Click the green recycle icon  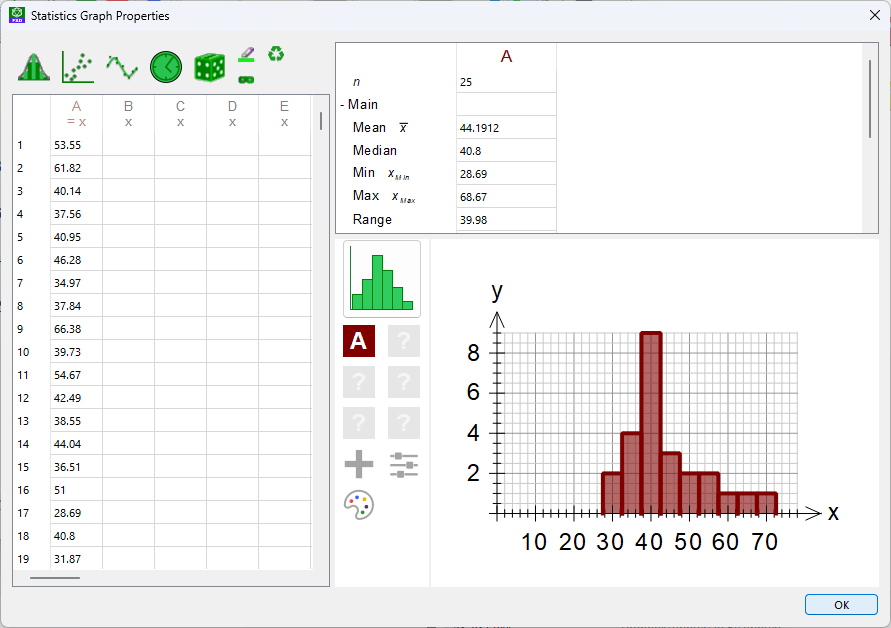click(275, 54)
